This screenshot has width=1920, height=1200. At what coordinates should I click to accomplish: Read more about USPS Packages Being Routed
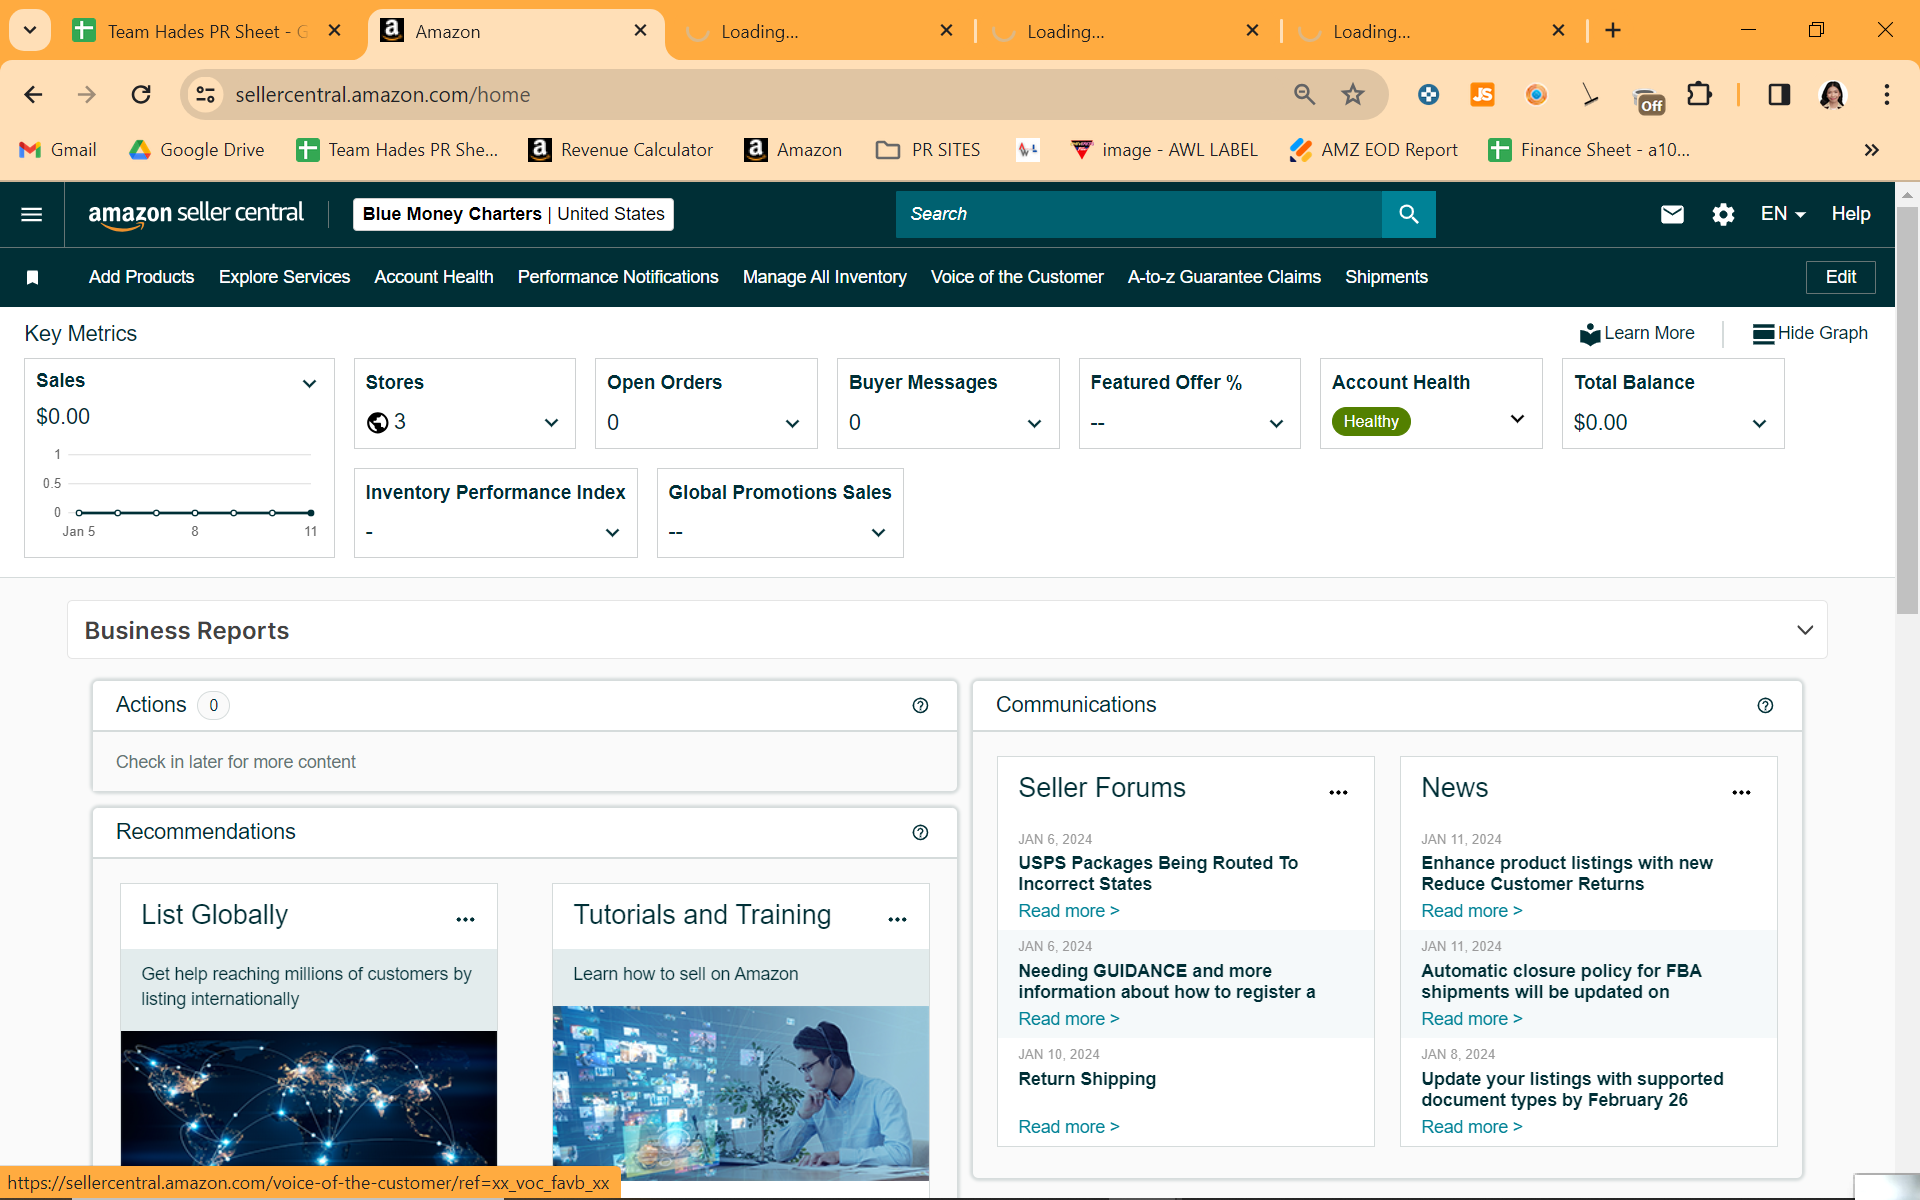tap(1068, 911)
